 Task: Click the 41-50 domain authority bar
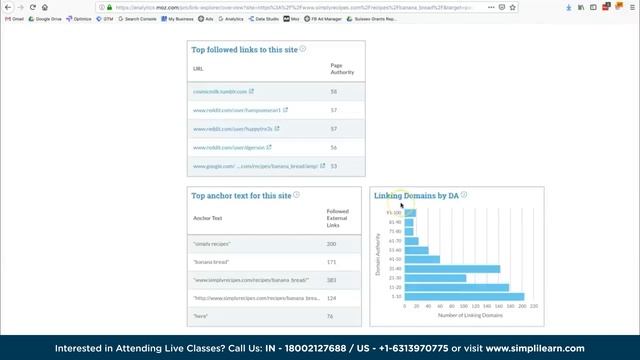point(422,260)
